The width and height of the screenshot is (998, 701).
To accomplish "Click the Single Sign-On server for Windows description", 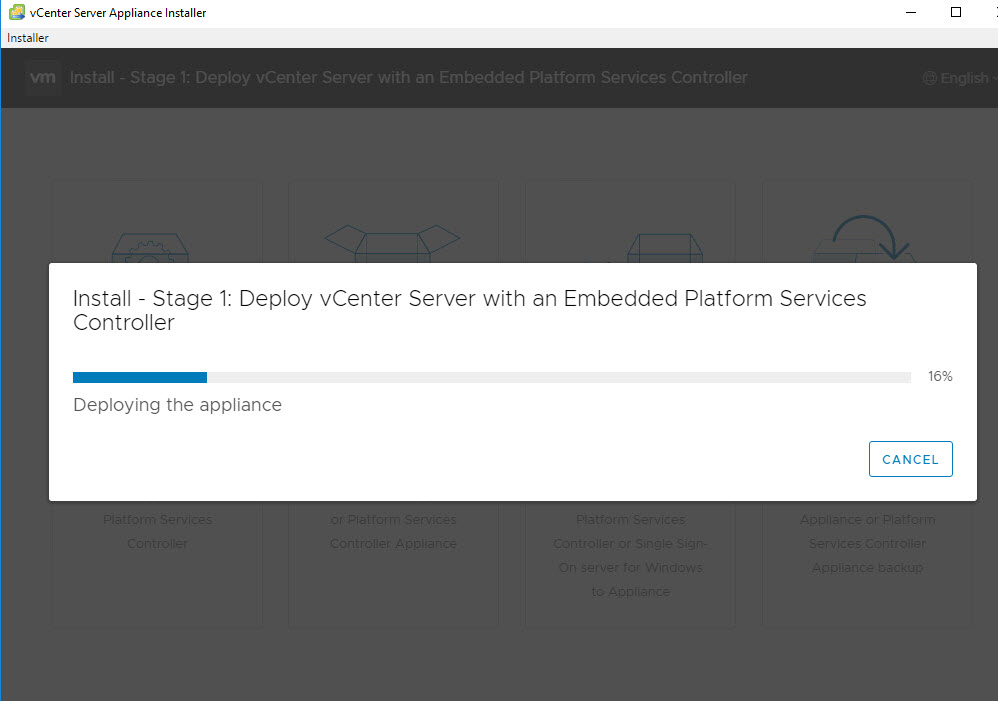I will 629,567.
